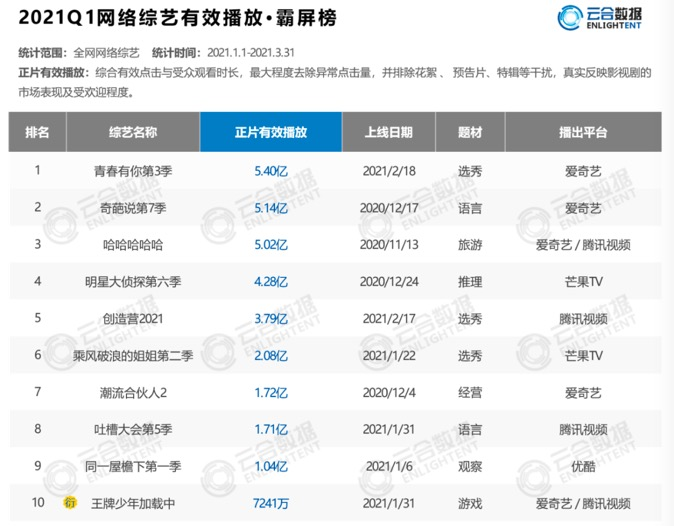Click 爱奇艺 in 潮流合伙人2 row
This screenshot has width=674, height=526.
(583, 393)
